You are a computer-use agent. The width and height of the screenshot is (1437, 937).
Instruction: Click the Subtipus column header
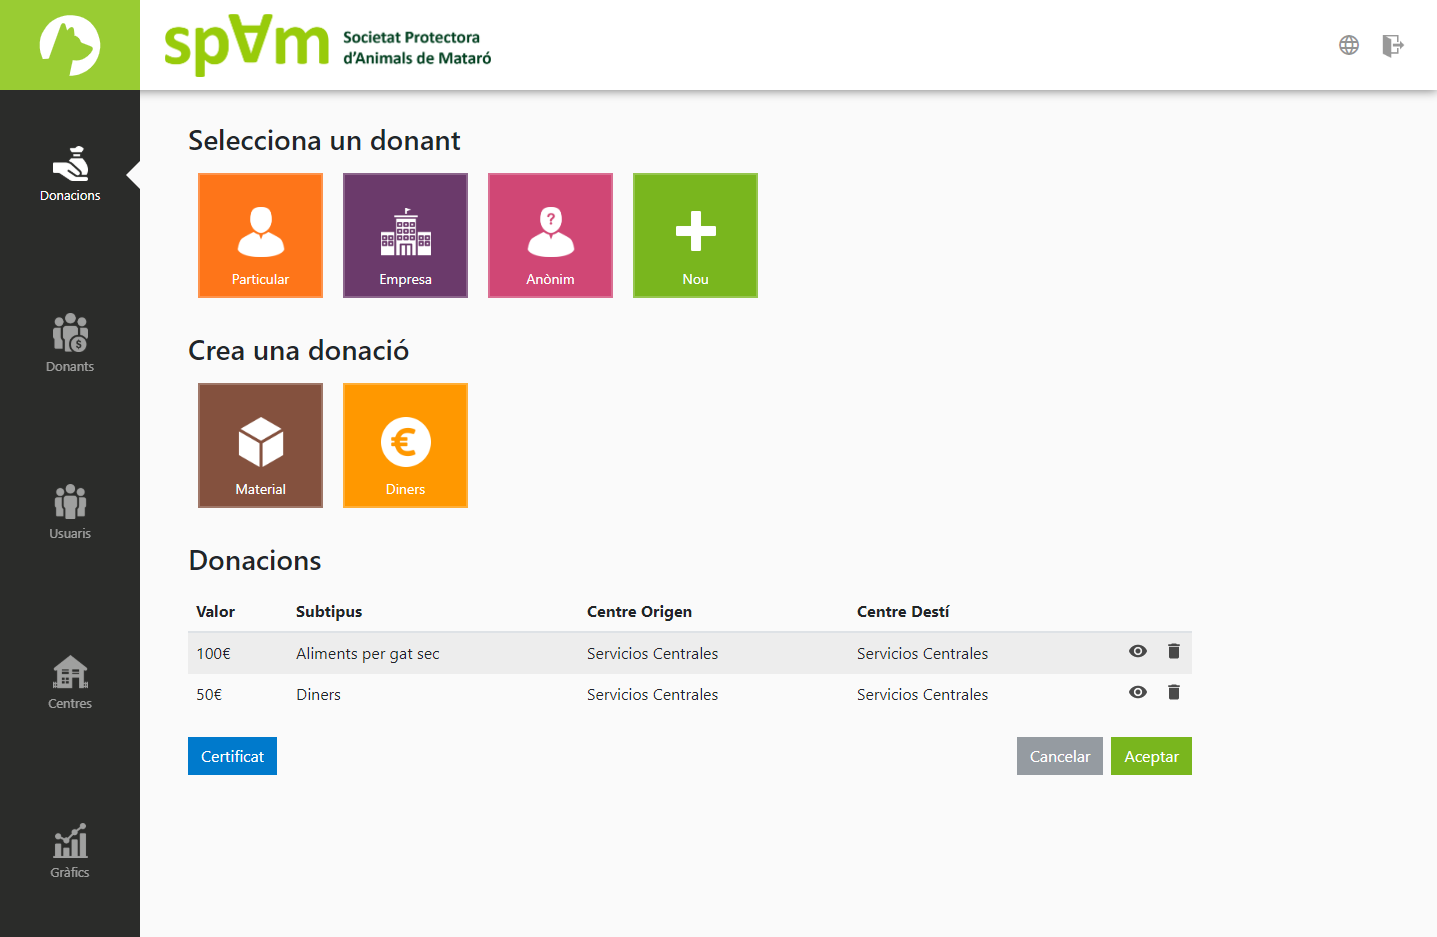pos(329,611)
